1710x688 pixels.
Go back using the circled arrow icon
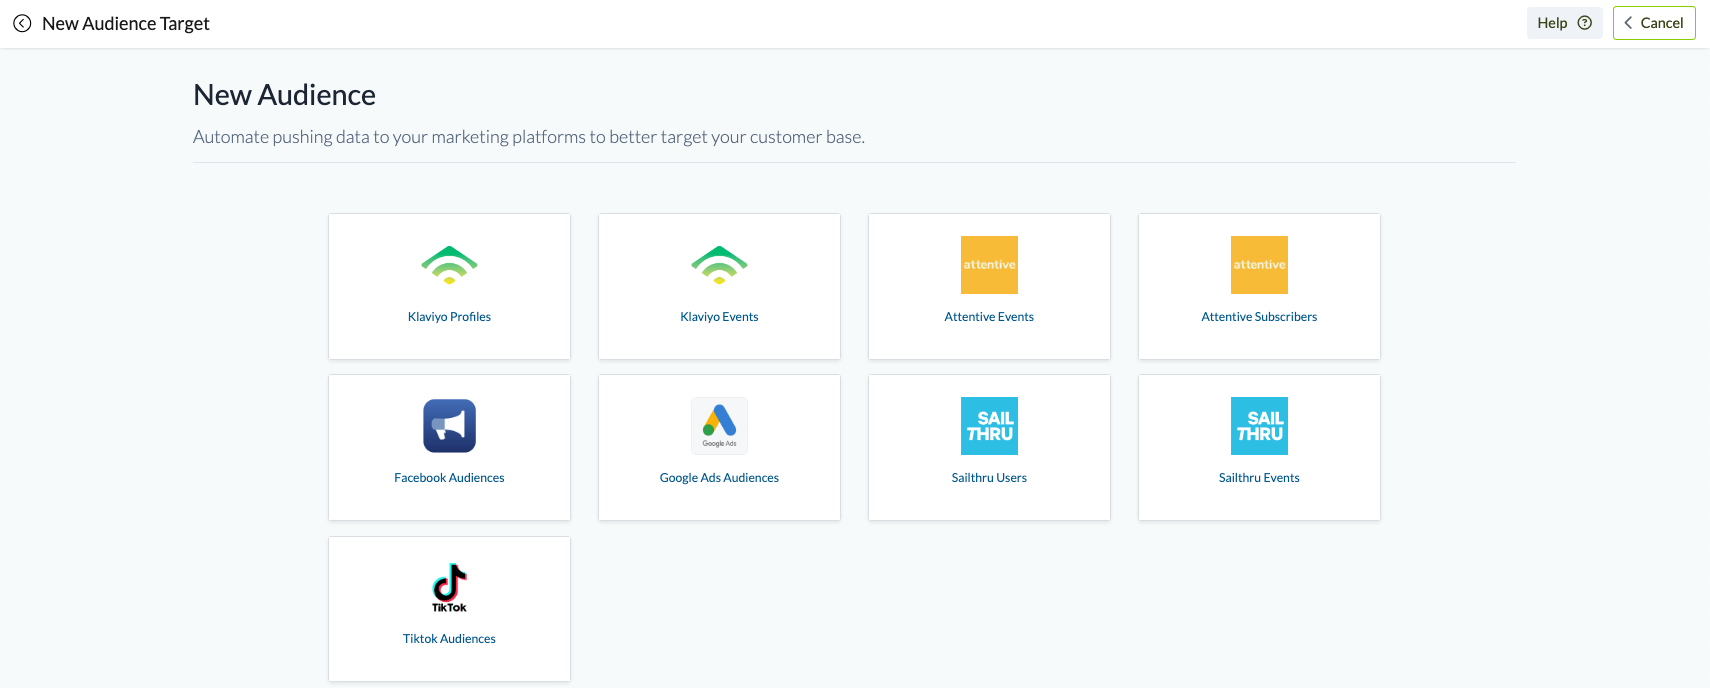pyautogui.click(x=22, y=23)
